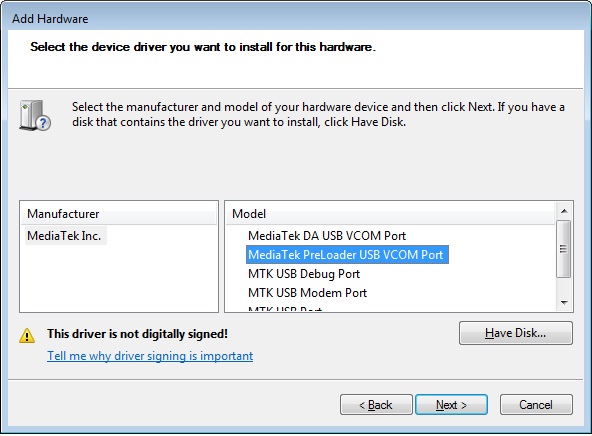
Task: Click the hardware device help icon
Action: 35,116
